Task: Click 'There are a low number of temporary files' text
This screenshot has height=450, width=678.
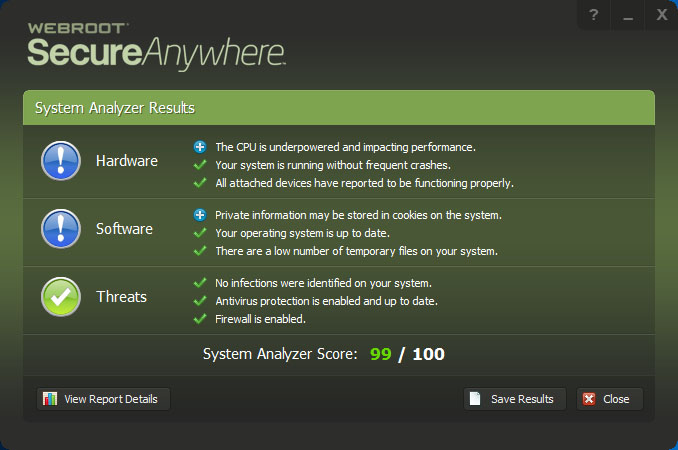Action: [357, 251]
